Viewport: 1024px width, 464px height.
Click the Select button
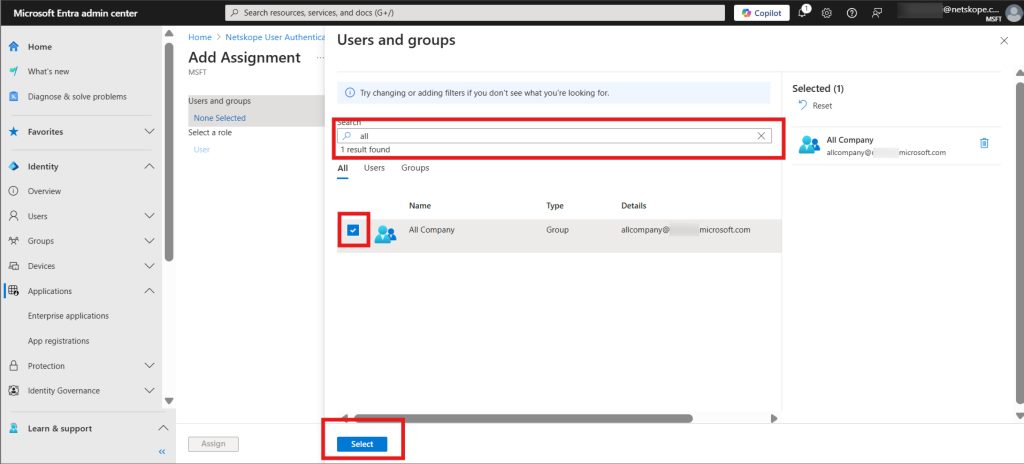pos(362,444)
